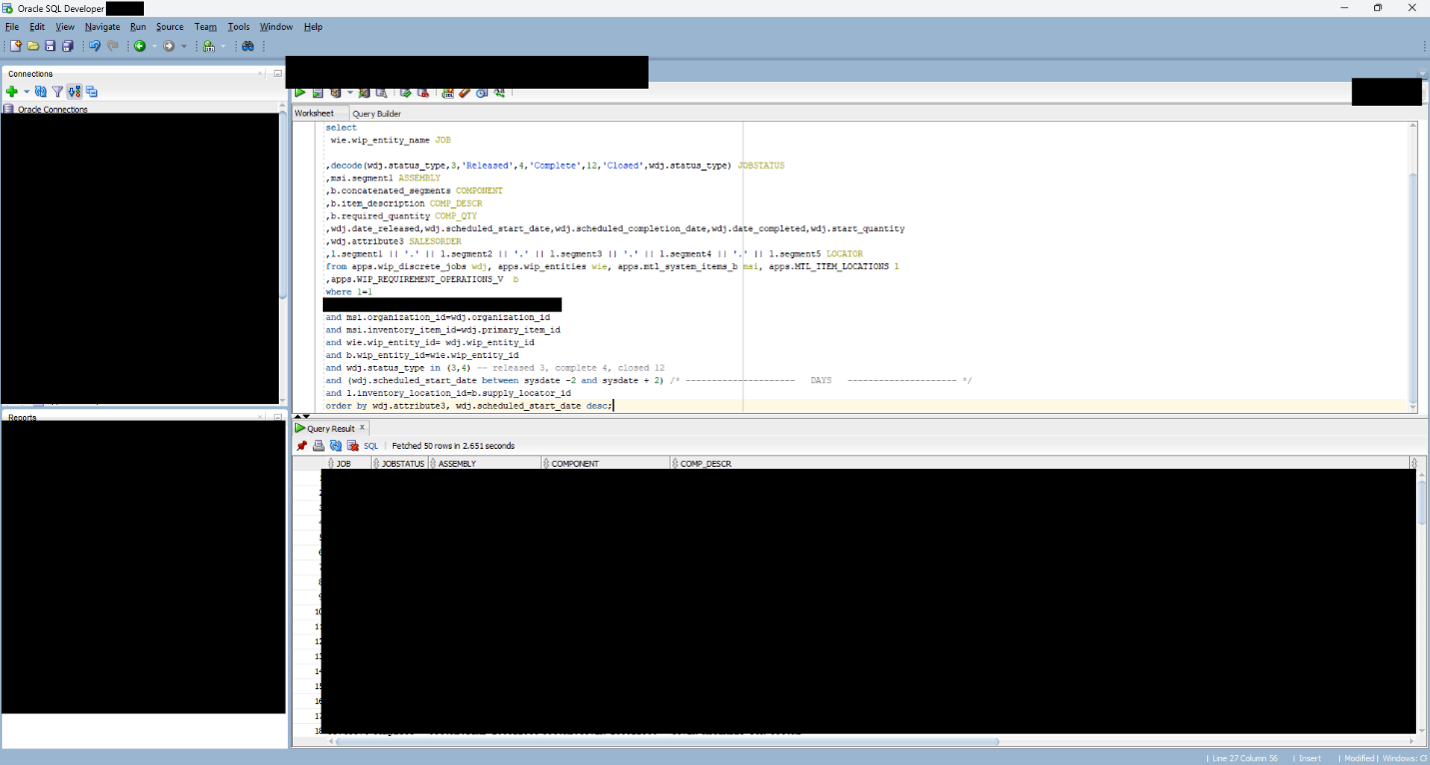Click the filter funnel icon in Connections
The image size is (1430, 765).
[x=57, y=91]
